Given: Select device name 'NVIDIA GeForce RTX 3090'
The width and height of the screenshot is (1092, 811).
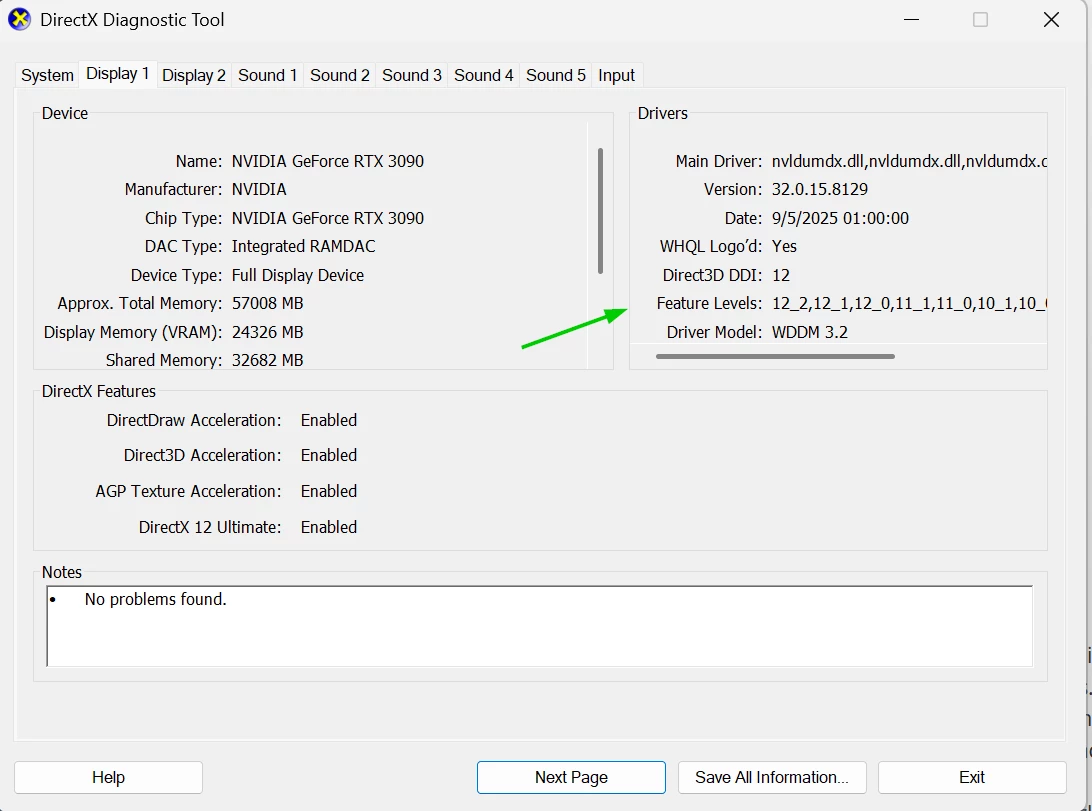Looking at the screenshot, I should pos(327,161).
